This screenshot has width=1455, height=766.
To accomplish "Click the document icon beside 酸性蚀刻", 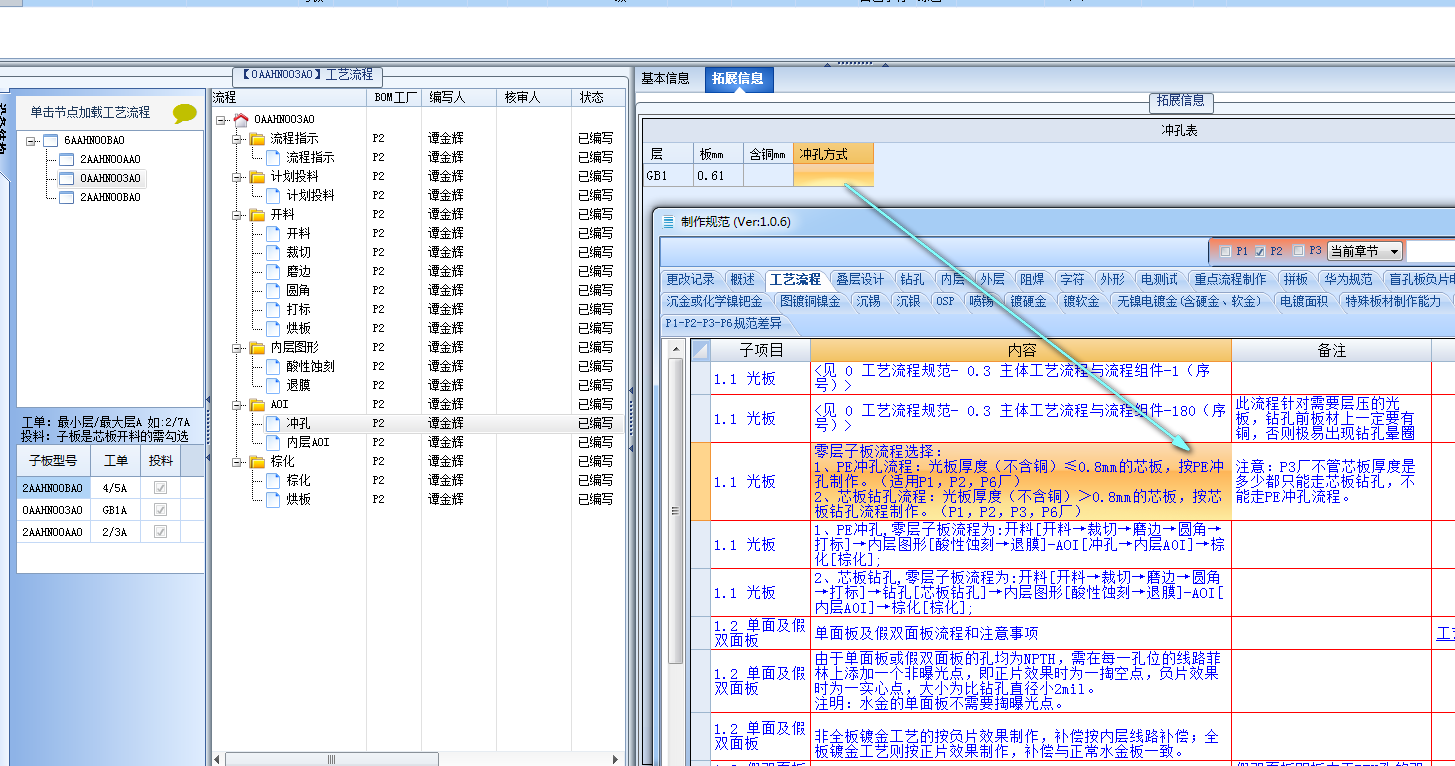I will coord(273,366).
